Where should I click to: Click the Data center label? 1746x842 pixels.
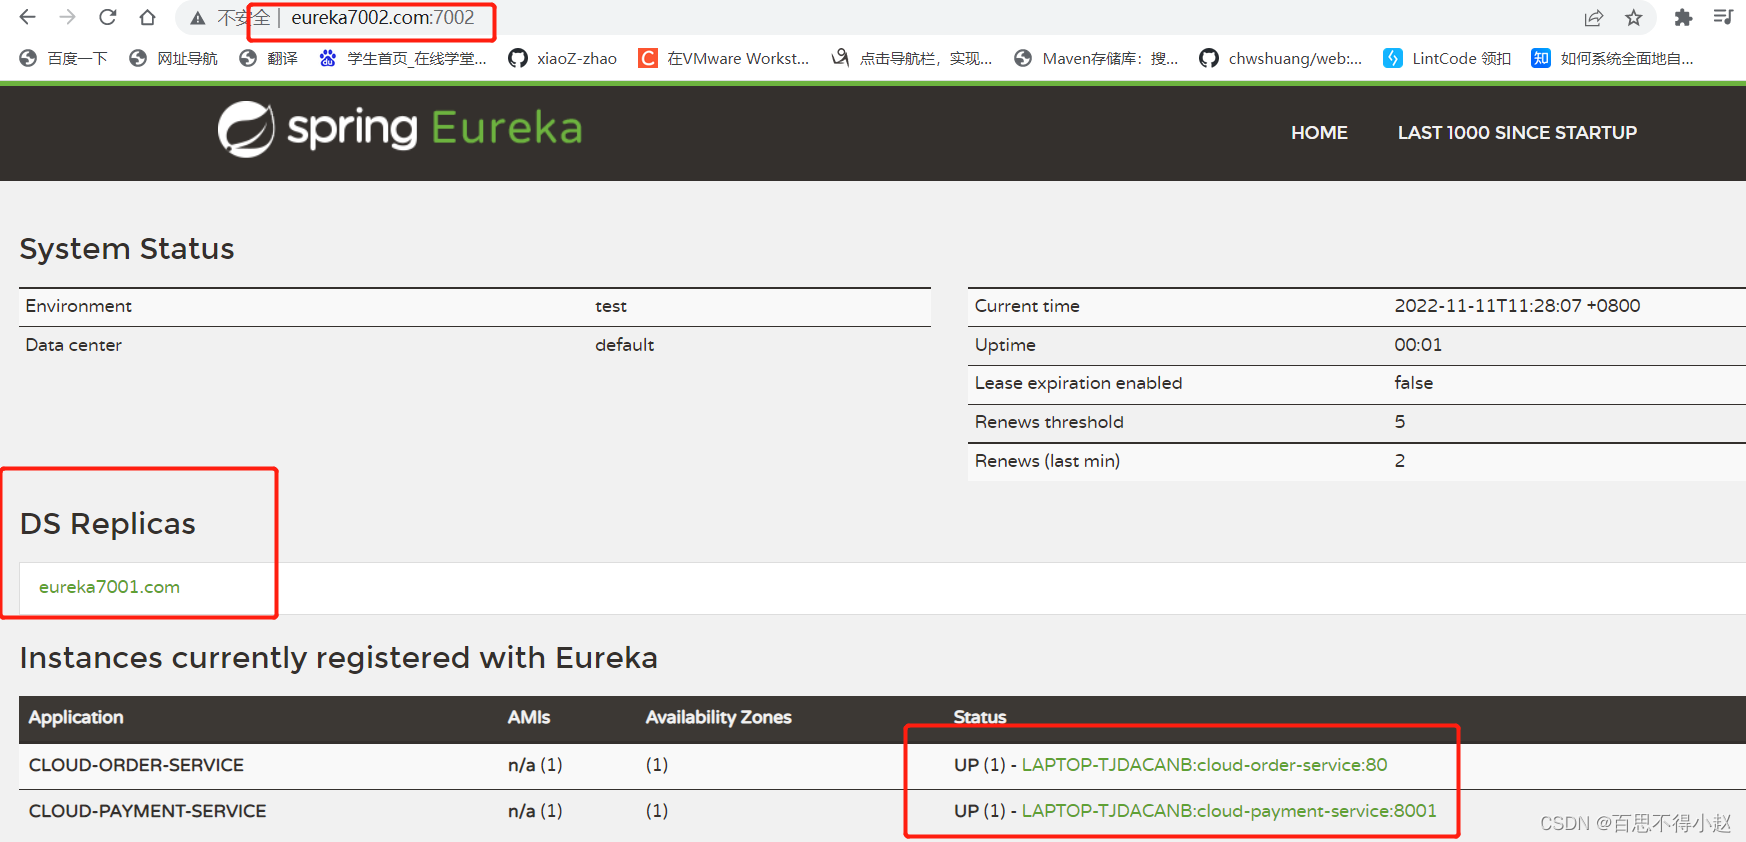[x=73, y=345]
